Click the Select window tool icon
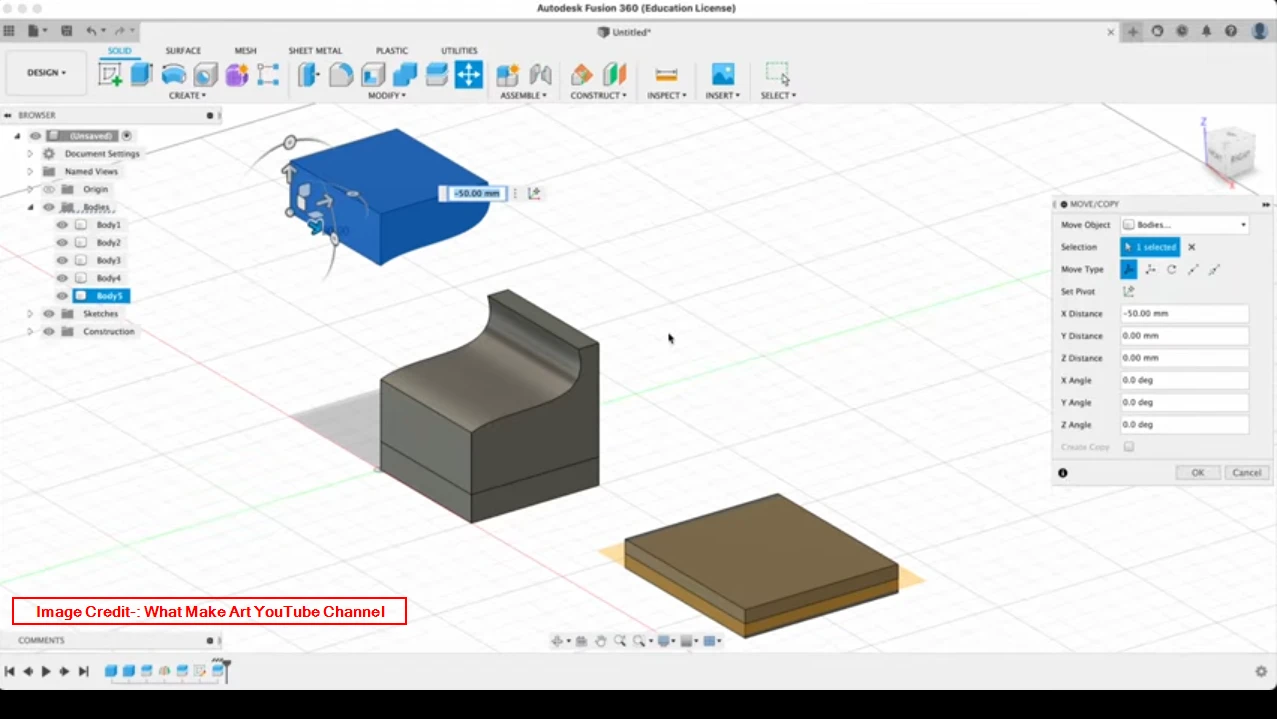The width and height of the screenshot is (1277, 719). tap(777, 74)
